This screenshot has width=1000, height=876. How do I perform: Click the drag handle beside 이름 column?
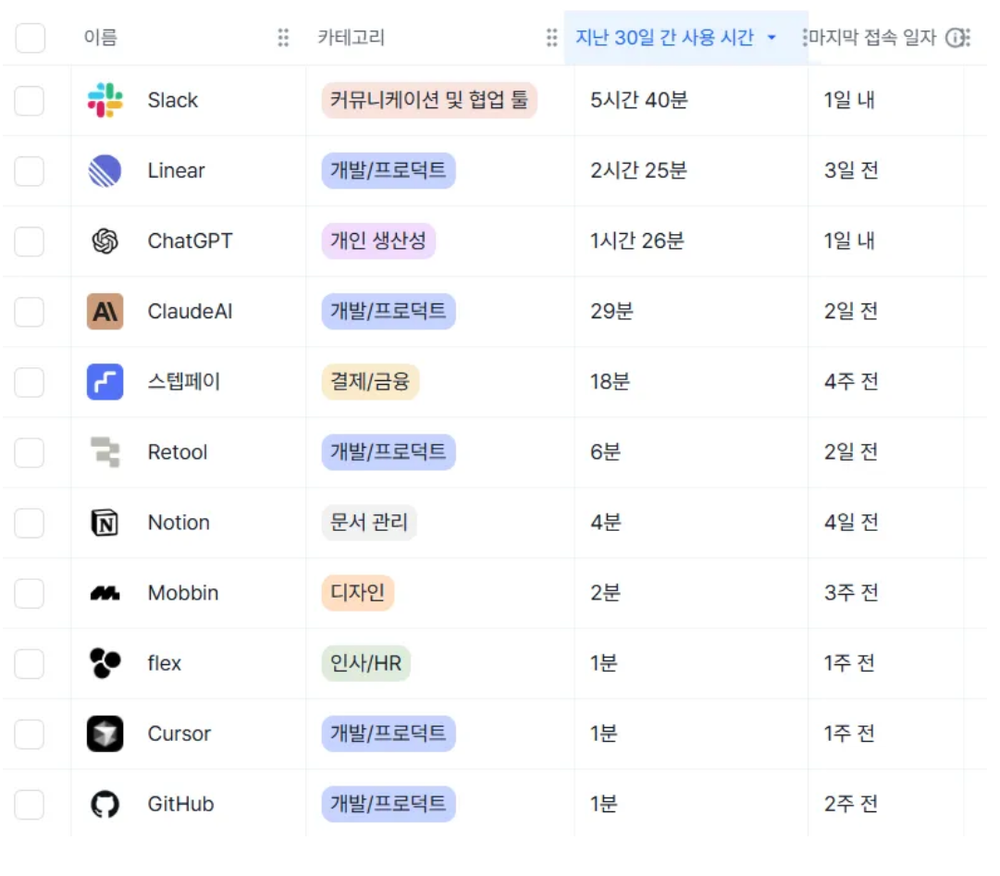283,37
